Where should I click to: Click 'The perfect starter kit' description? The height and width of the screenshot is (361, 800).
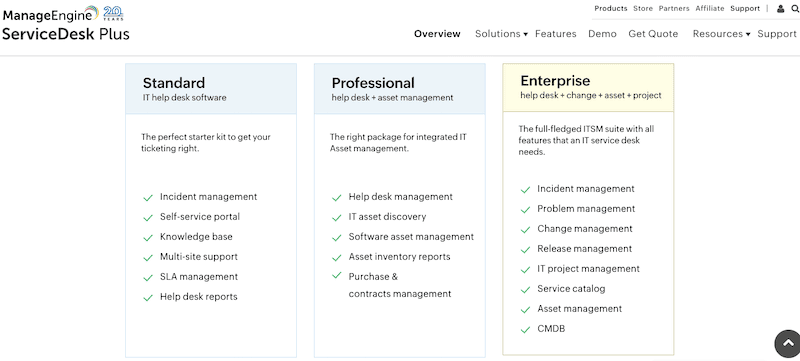click(206, 143)
